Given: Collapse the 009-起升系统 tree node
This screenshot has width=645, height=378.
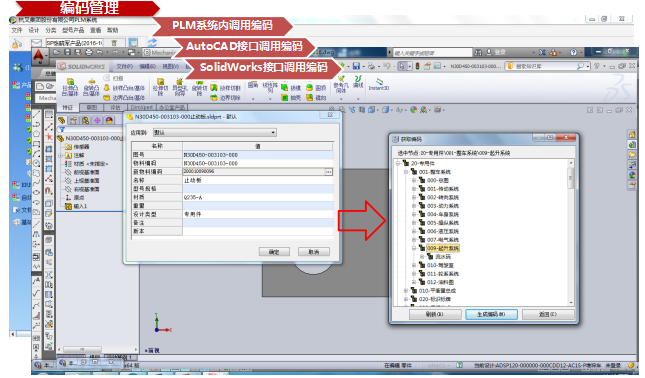Looking at the screenshot, I should 414,248.
